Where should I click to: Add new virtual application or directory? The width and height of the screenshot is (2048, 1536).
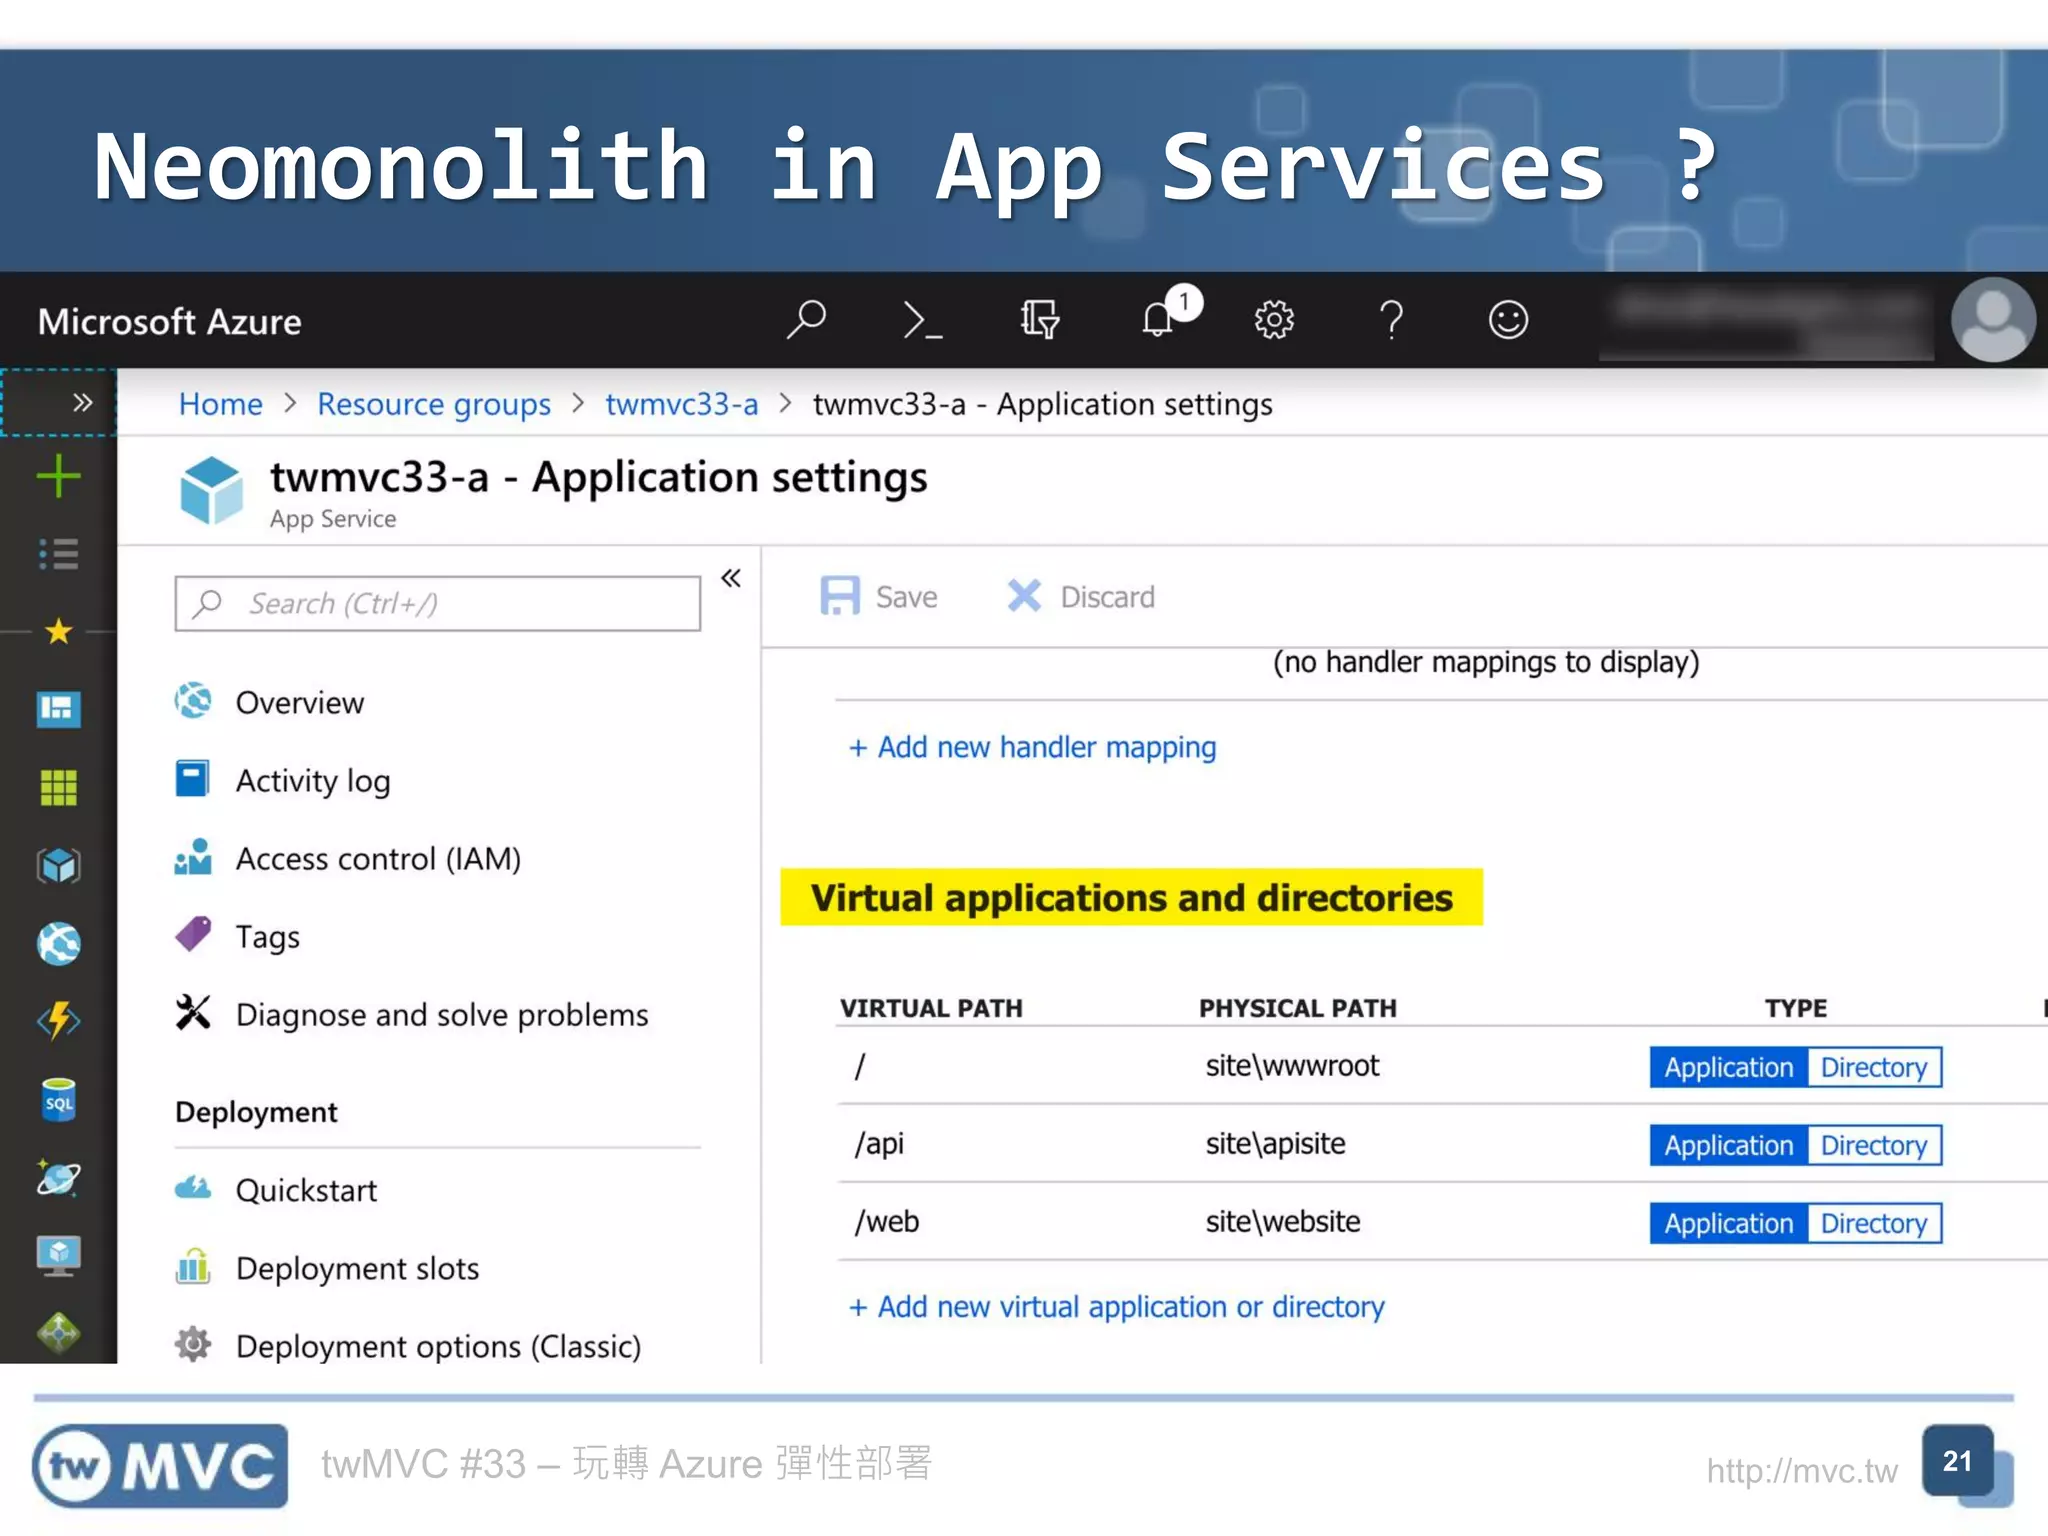point(1116,1306)
